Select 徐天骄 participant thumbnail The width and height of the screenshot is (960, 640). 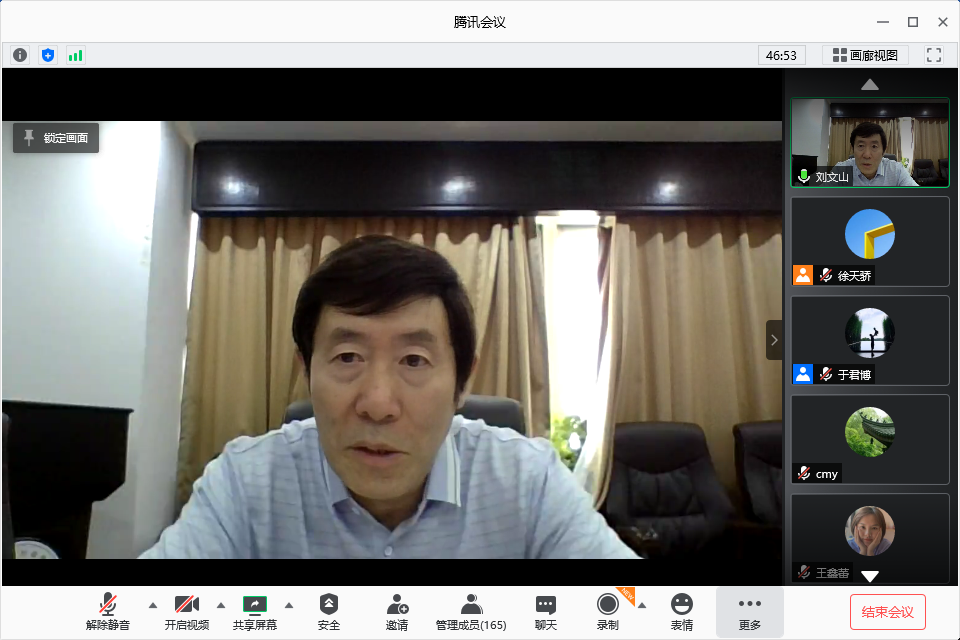[x=869, y=241]
